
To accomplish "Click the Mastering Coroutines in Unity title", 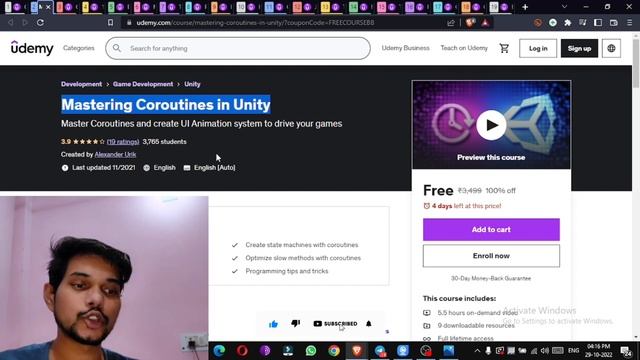I will (x=166, y=104).
